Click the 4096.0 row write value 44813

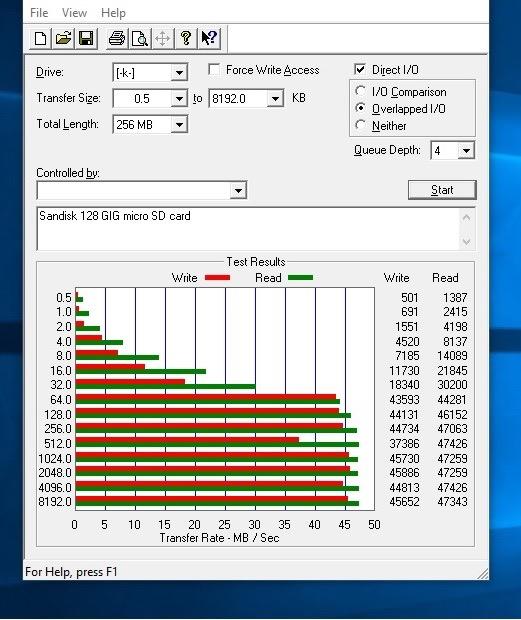pos(404,488)
